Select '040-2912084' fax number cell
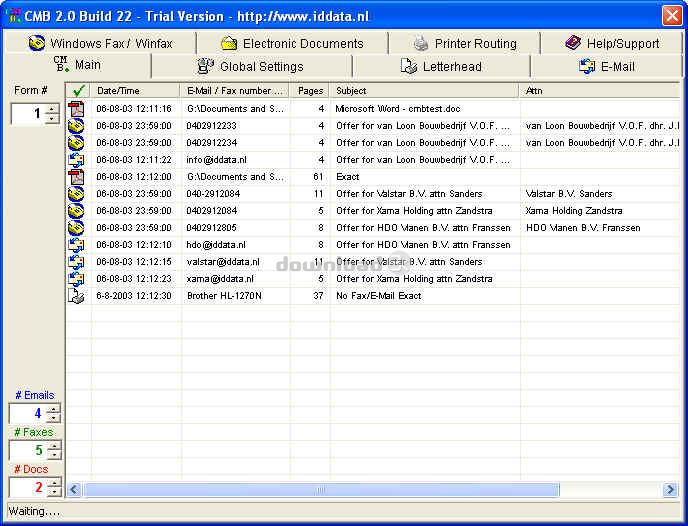Screen dimensions: 688x526 [x=213, y=194]
